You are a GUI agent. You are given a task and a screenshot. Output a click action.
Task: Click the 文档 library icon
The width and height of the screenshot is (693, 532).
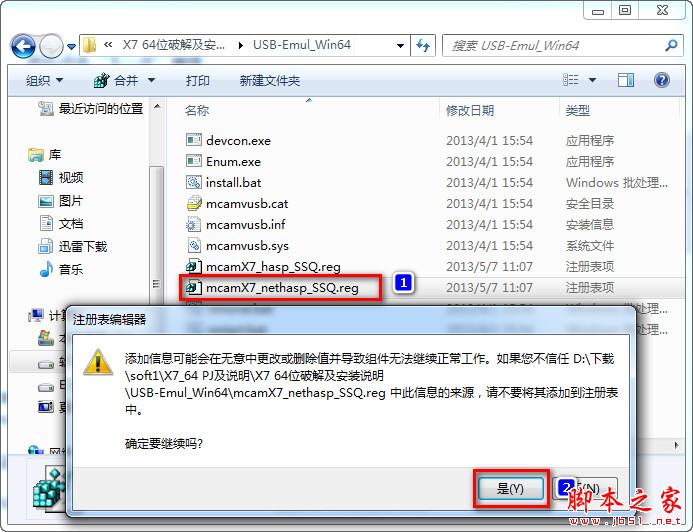pos(46,223)
